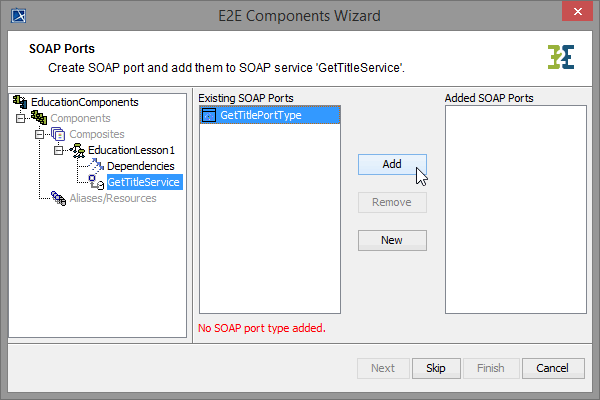Click the GetTitleService service icon
The height and width of the screenshot is (400, 600).
point(97,182)
